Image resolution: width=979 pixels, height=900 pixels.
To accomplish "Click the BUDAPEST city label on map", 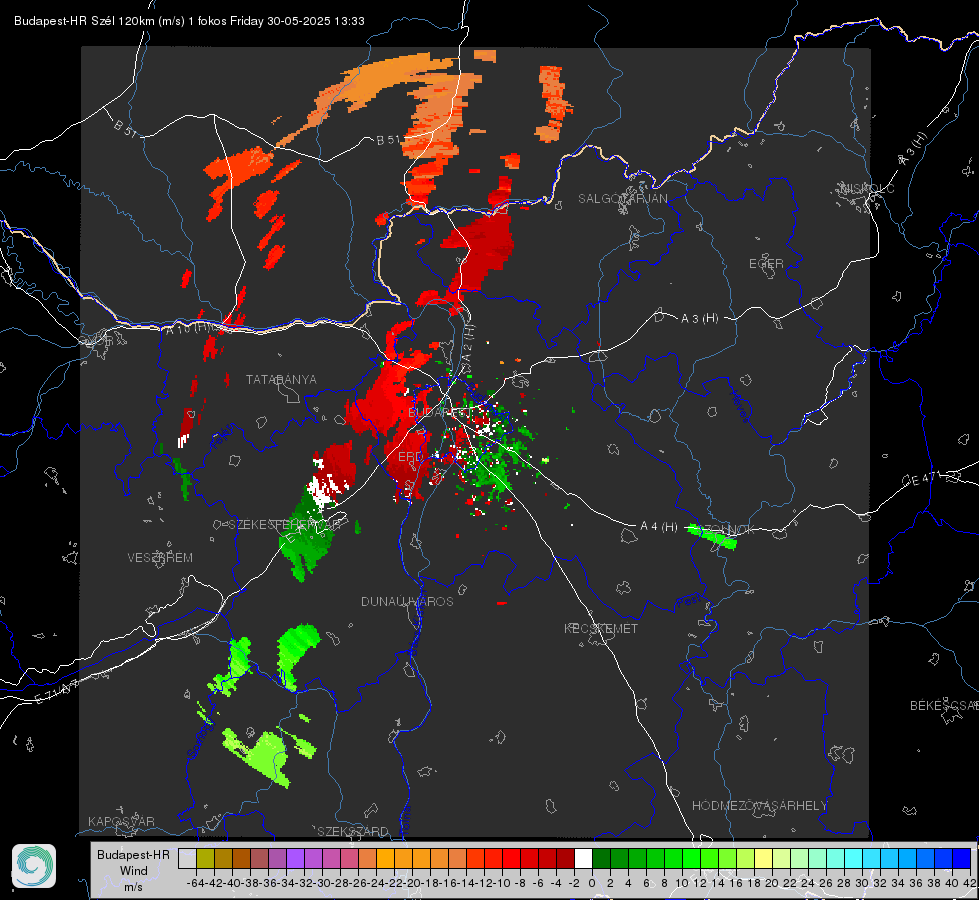I will (440, 413).
